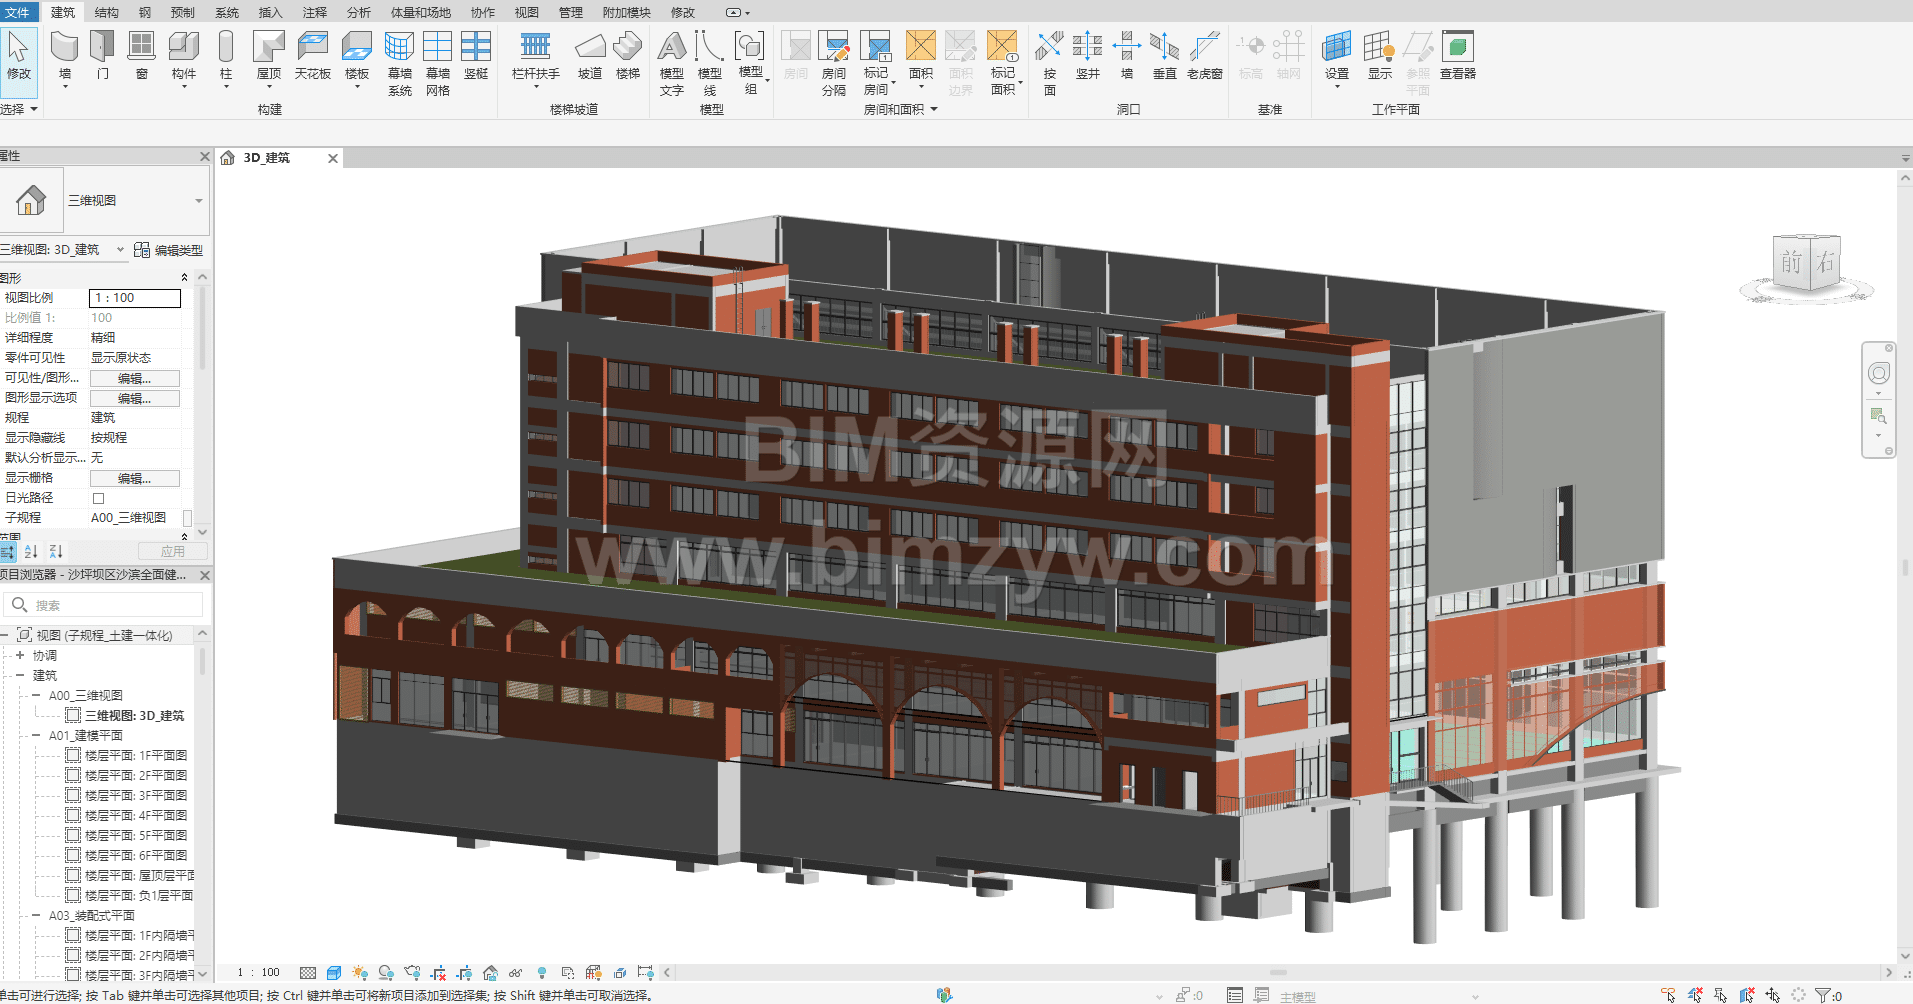Open the 管理 ribbon tab
This screenshot has width=1913, height=1004.
click(570, 12)
